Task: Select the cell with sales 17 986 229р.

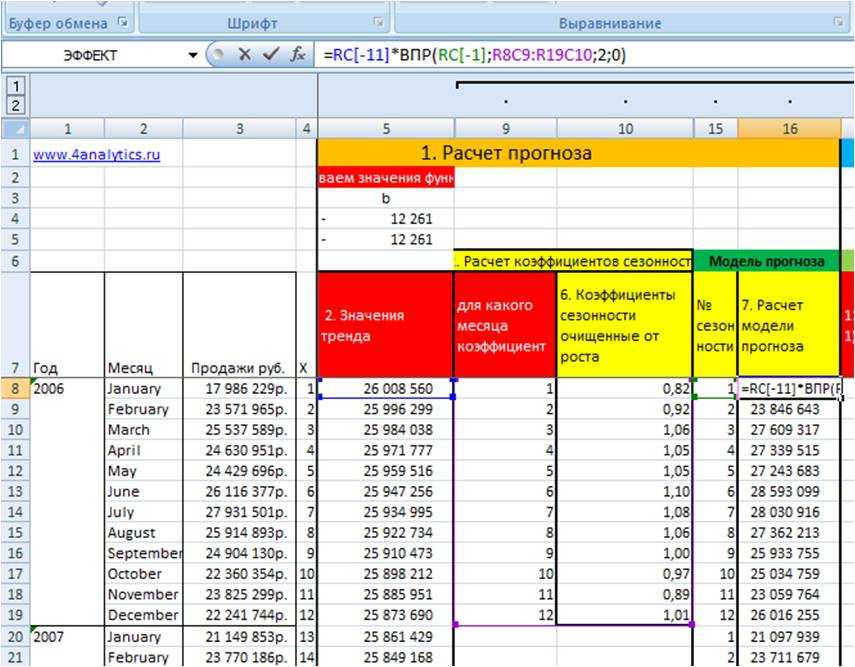Action: pos(239,389)
